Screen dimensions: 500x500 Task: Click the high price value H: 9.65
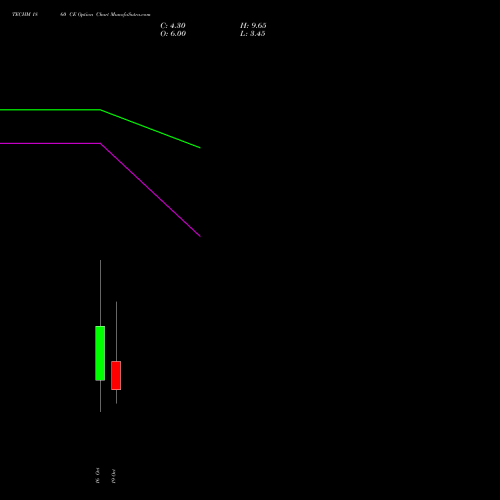click(253, 26)
